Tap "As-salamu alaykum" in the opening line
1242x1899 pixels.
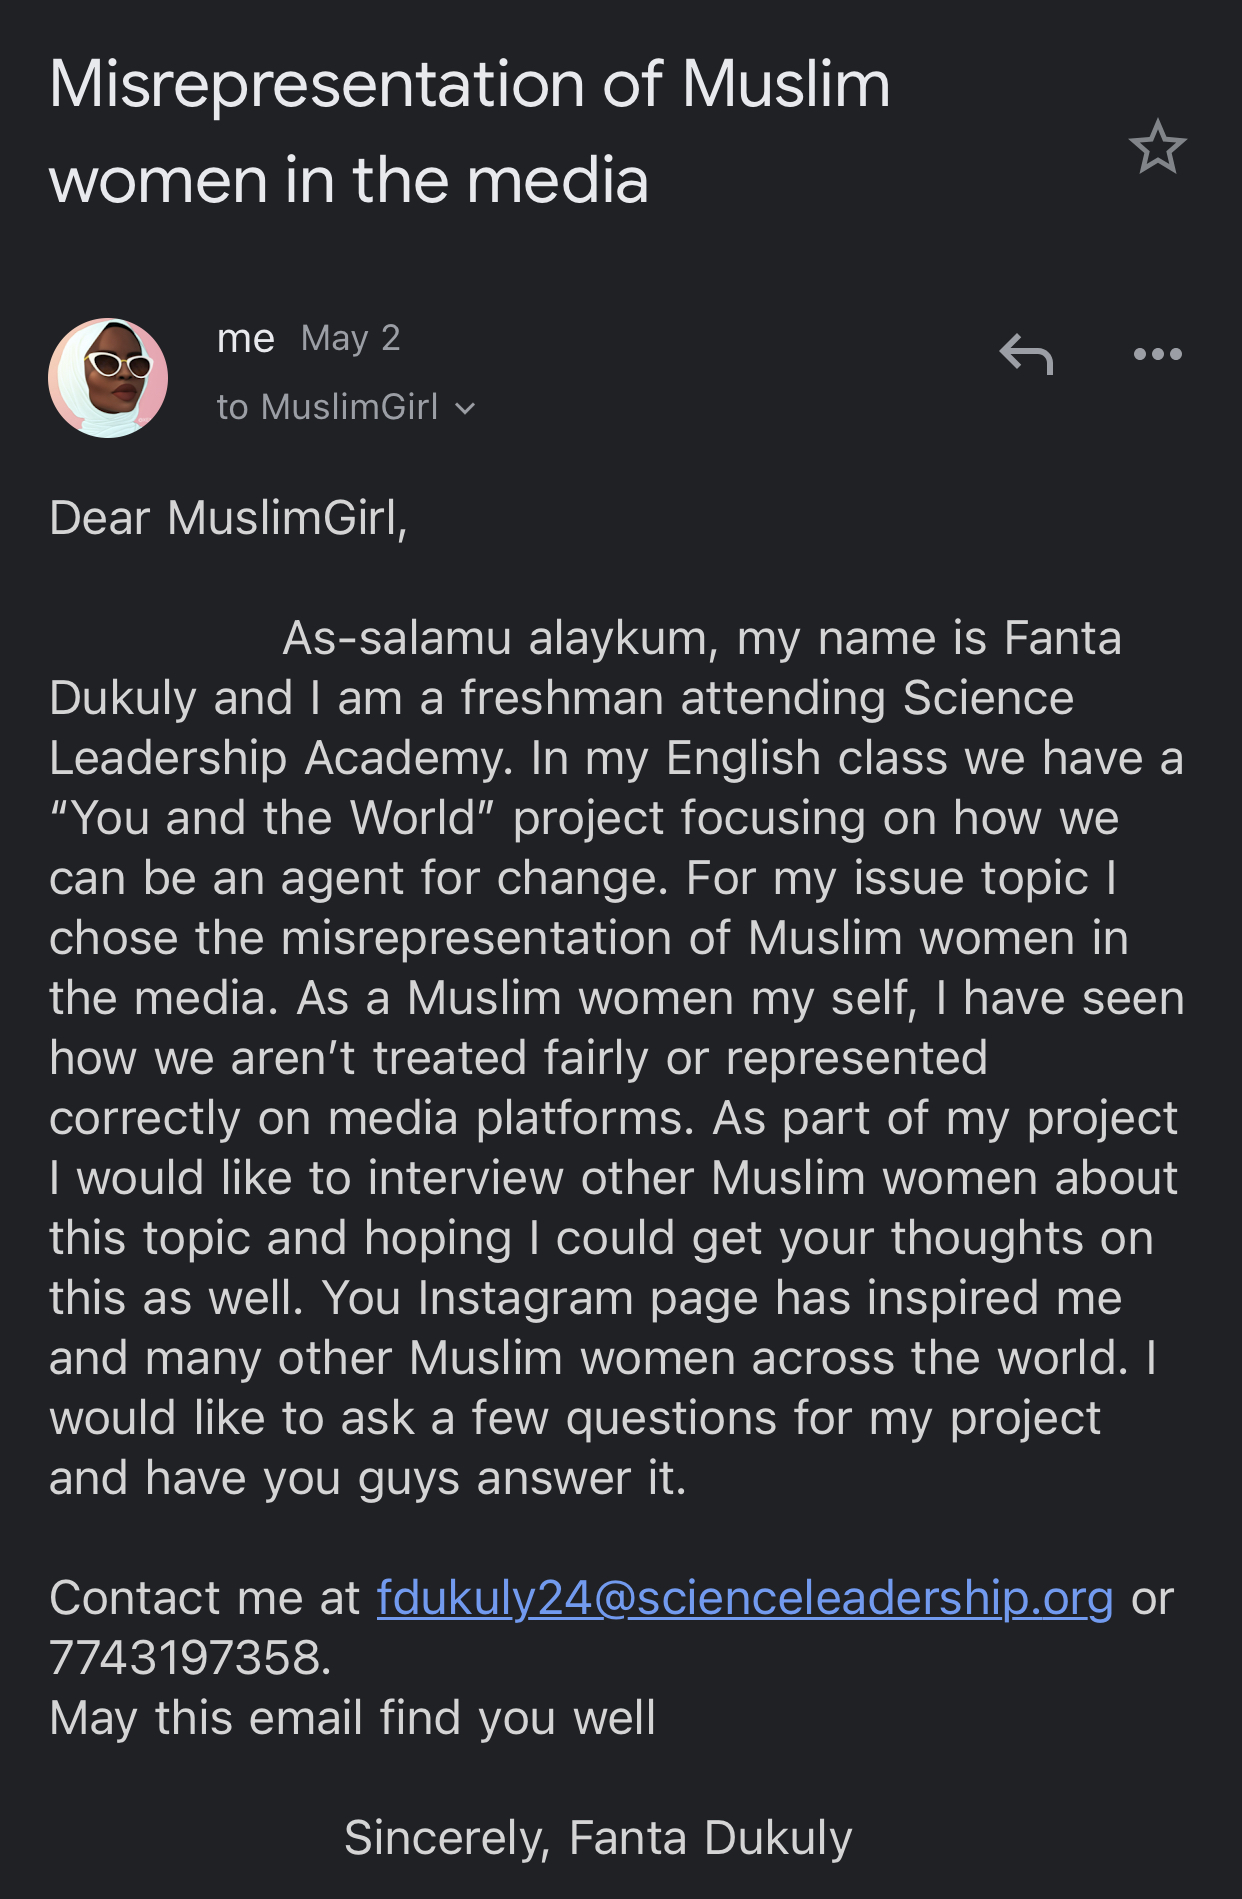click(499, 638)
